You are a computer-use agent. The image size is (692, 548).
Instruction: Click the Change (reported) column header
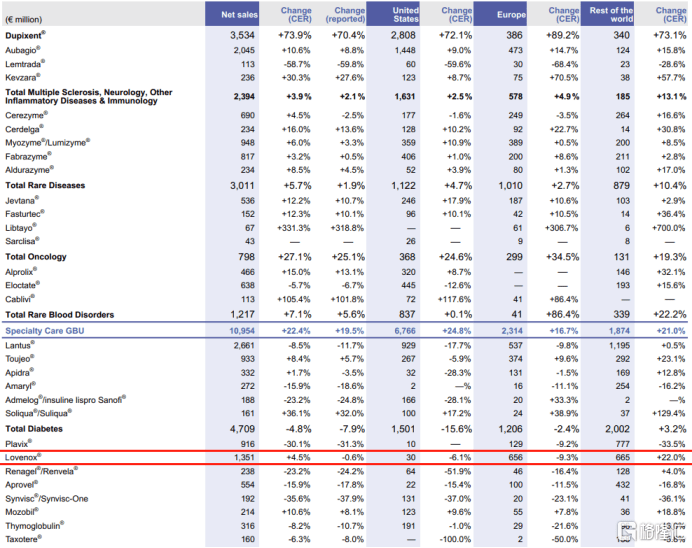[347, 13]
